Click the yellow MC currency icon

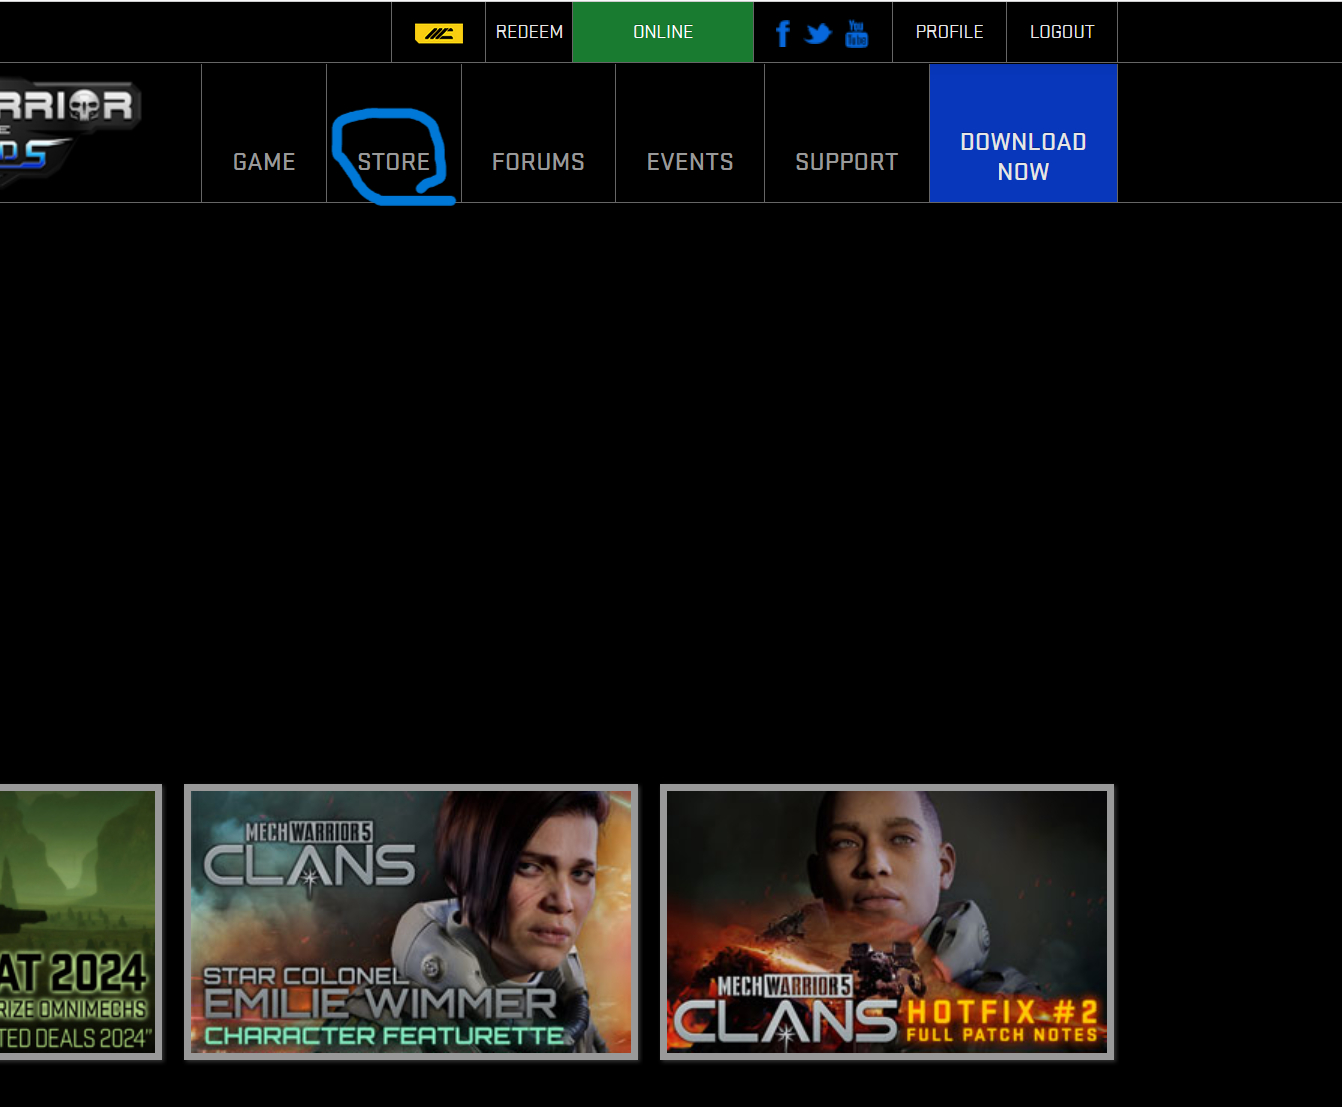(x=439, y=33)
